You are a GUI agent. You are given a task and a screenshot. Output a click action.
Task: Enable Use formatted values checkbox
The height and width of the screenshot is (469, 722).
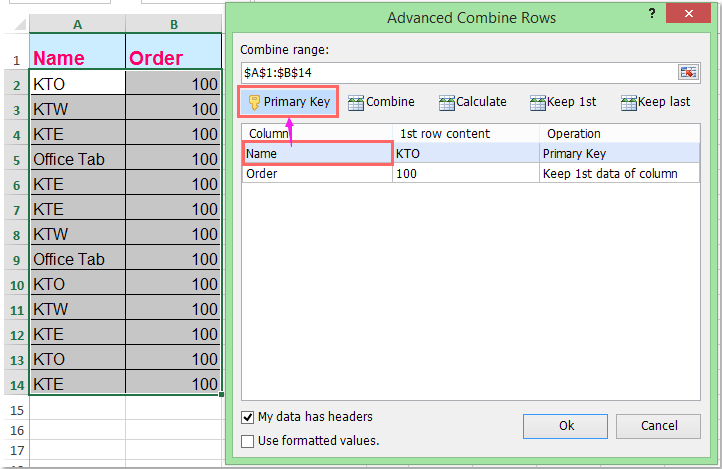pos(248,441)
